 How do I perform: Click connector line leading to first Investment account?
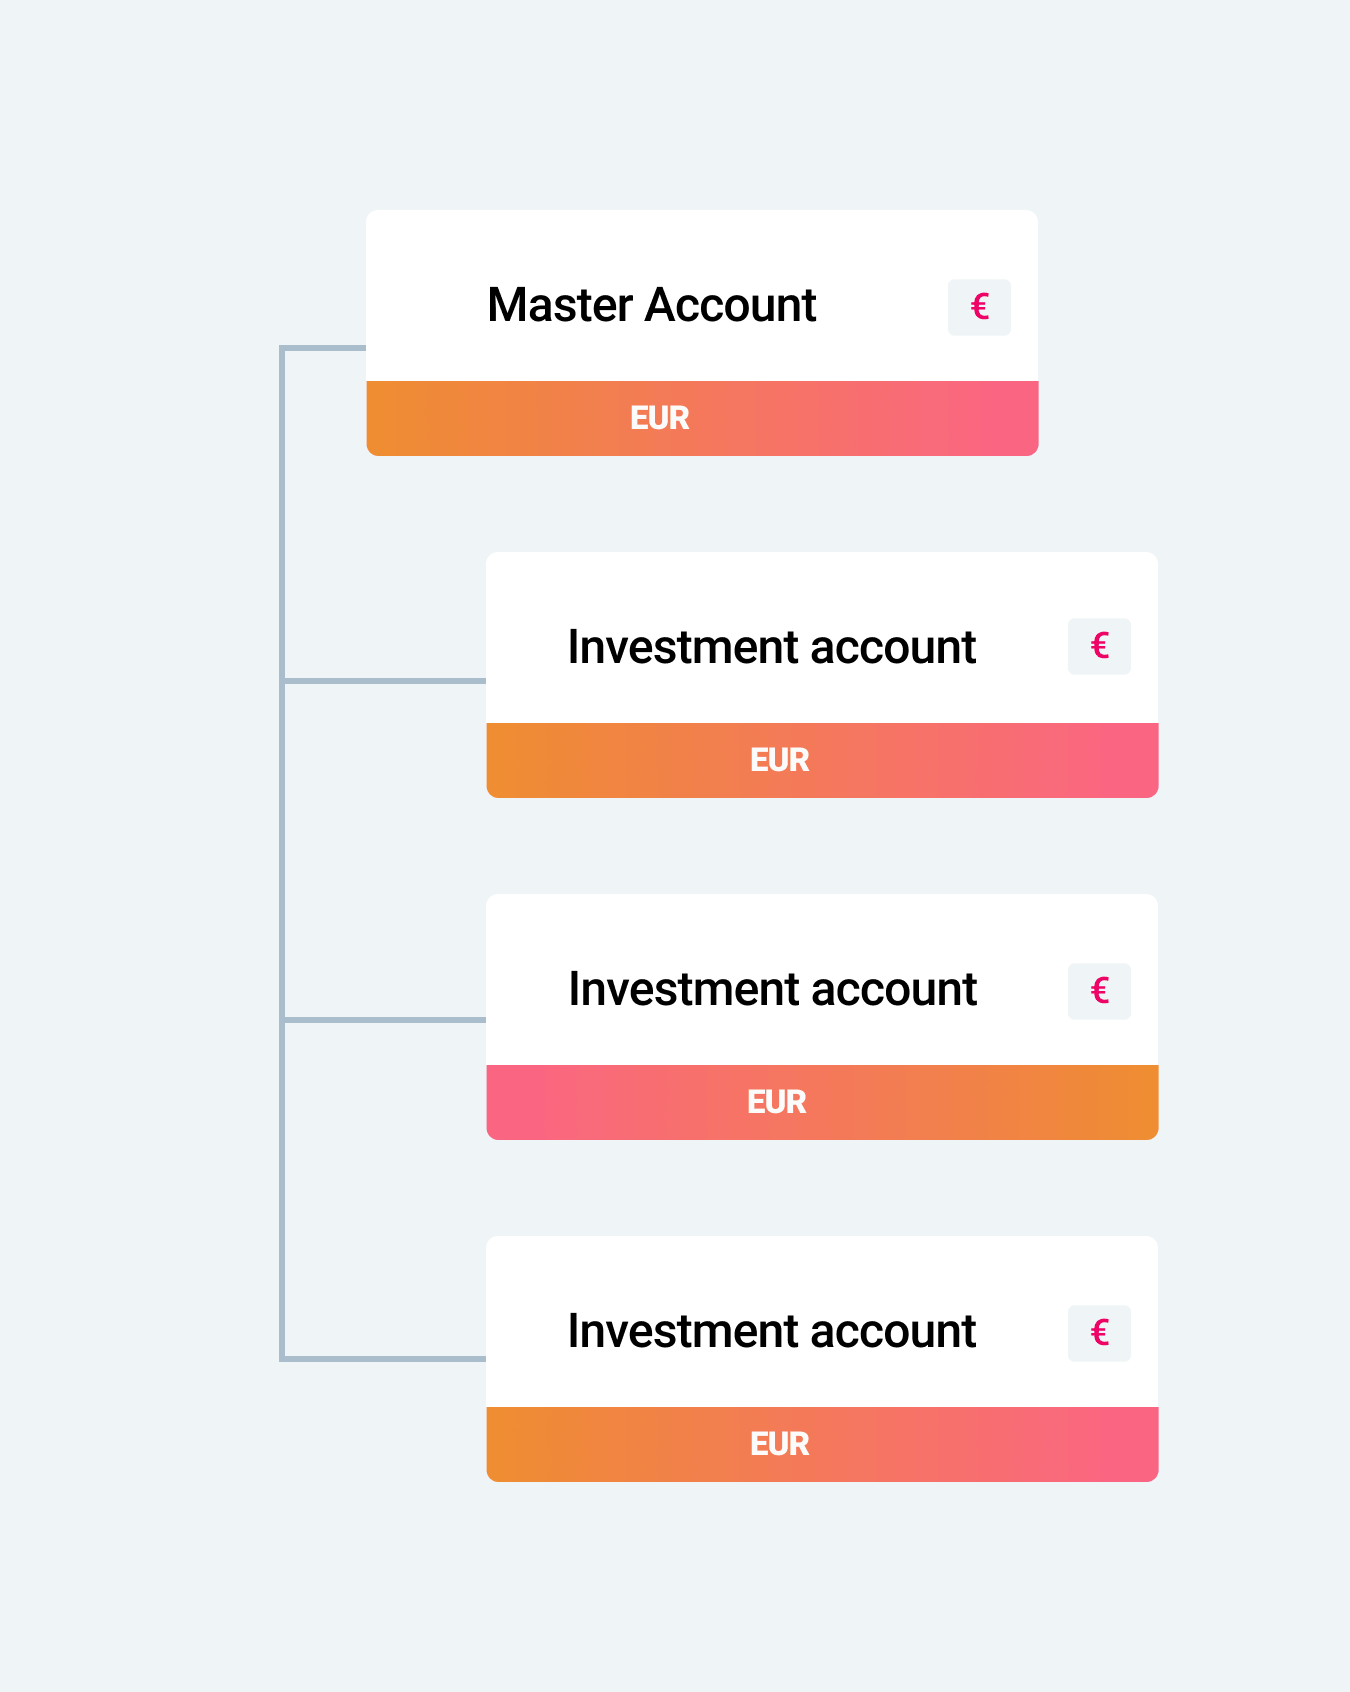[385, 681]
